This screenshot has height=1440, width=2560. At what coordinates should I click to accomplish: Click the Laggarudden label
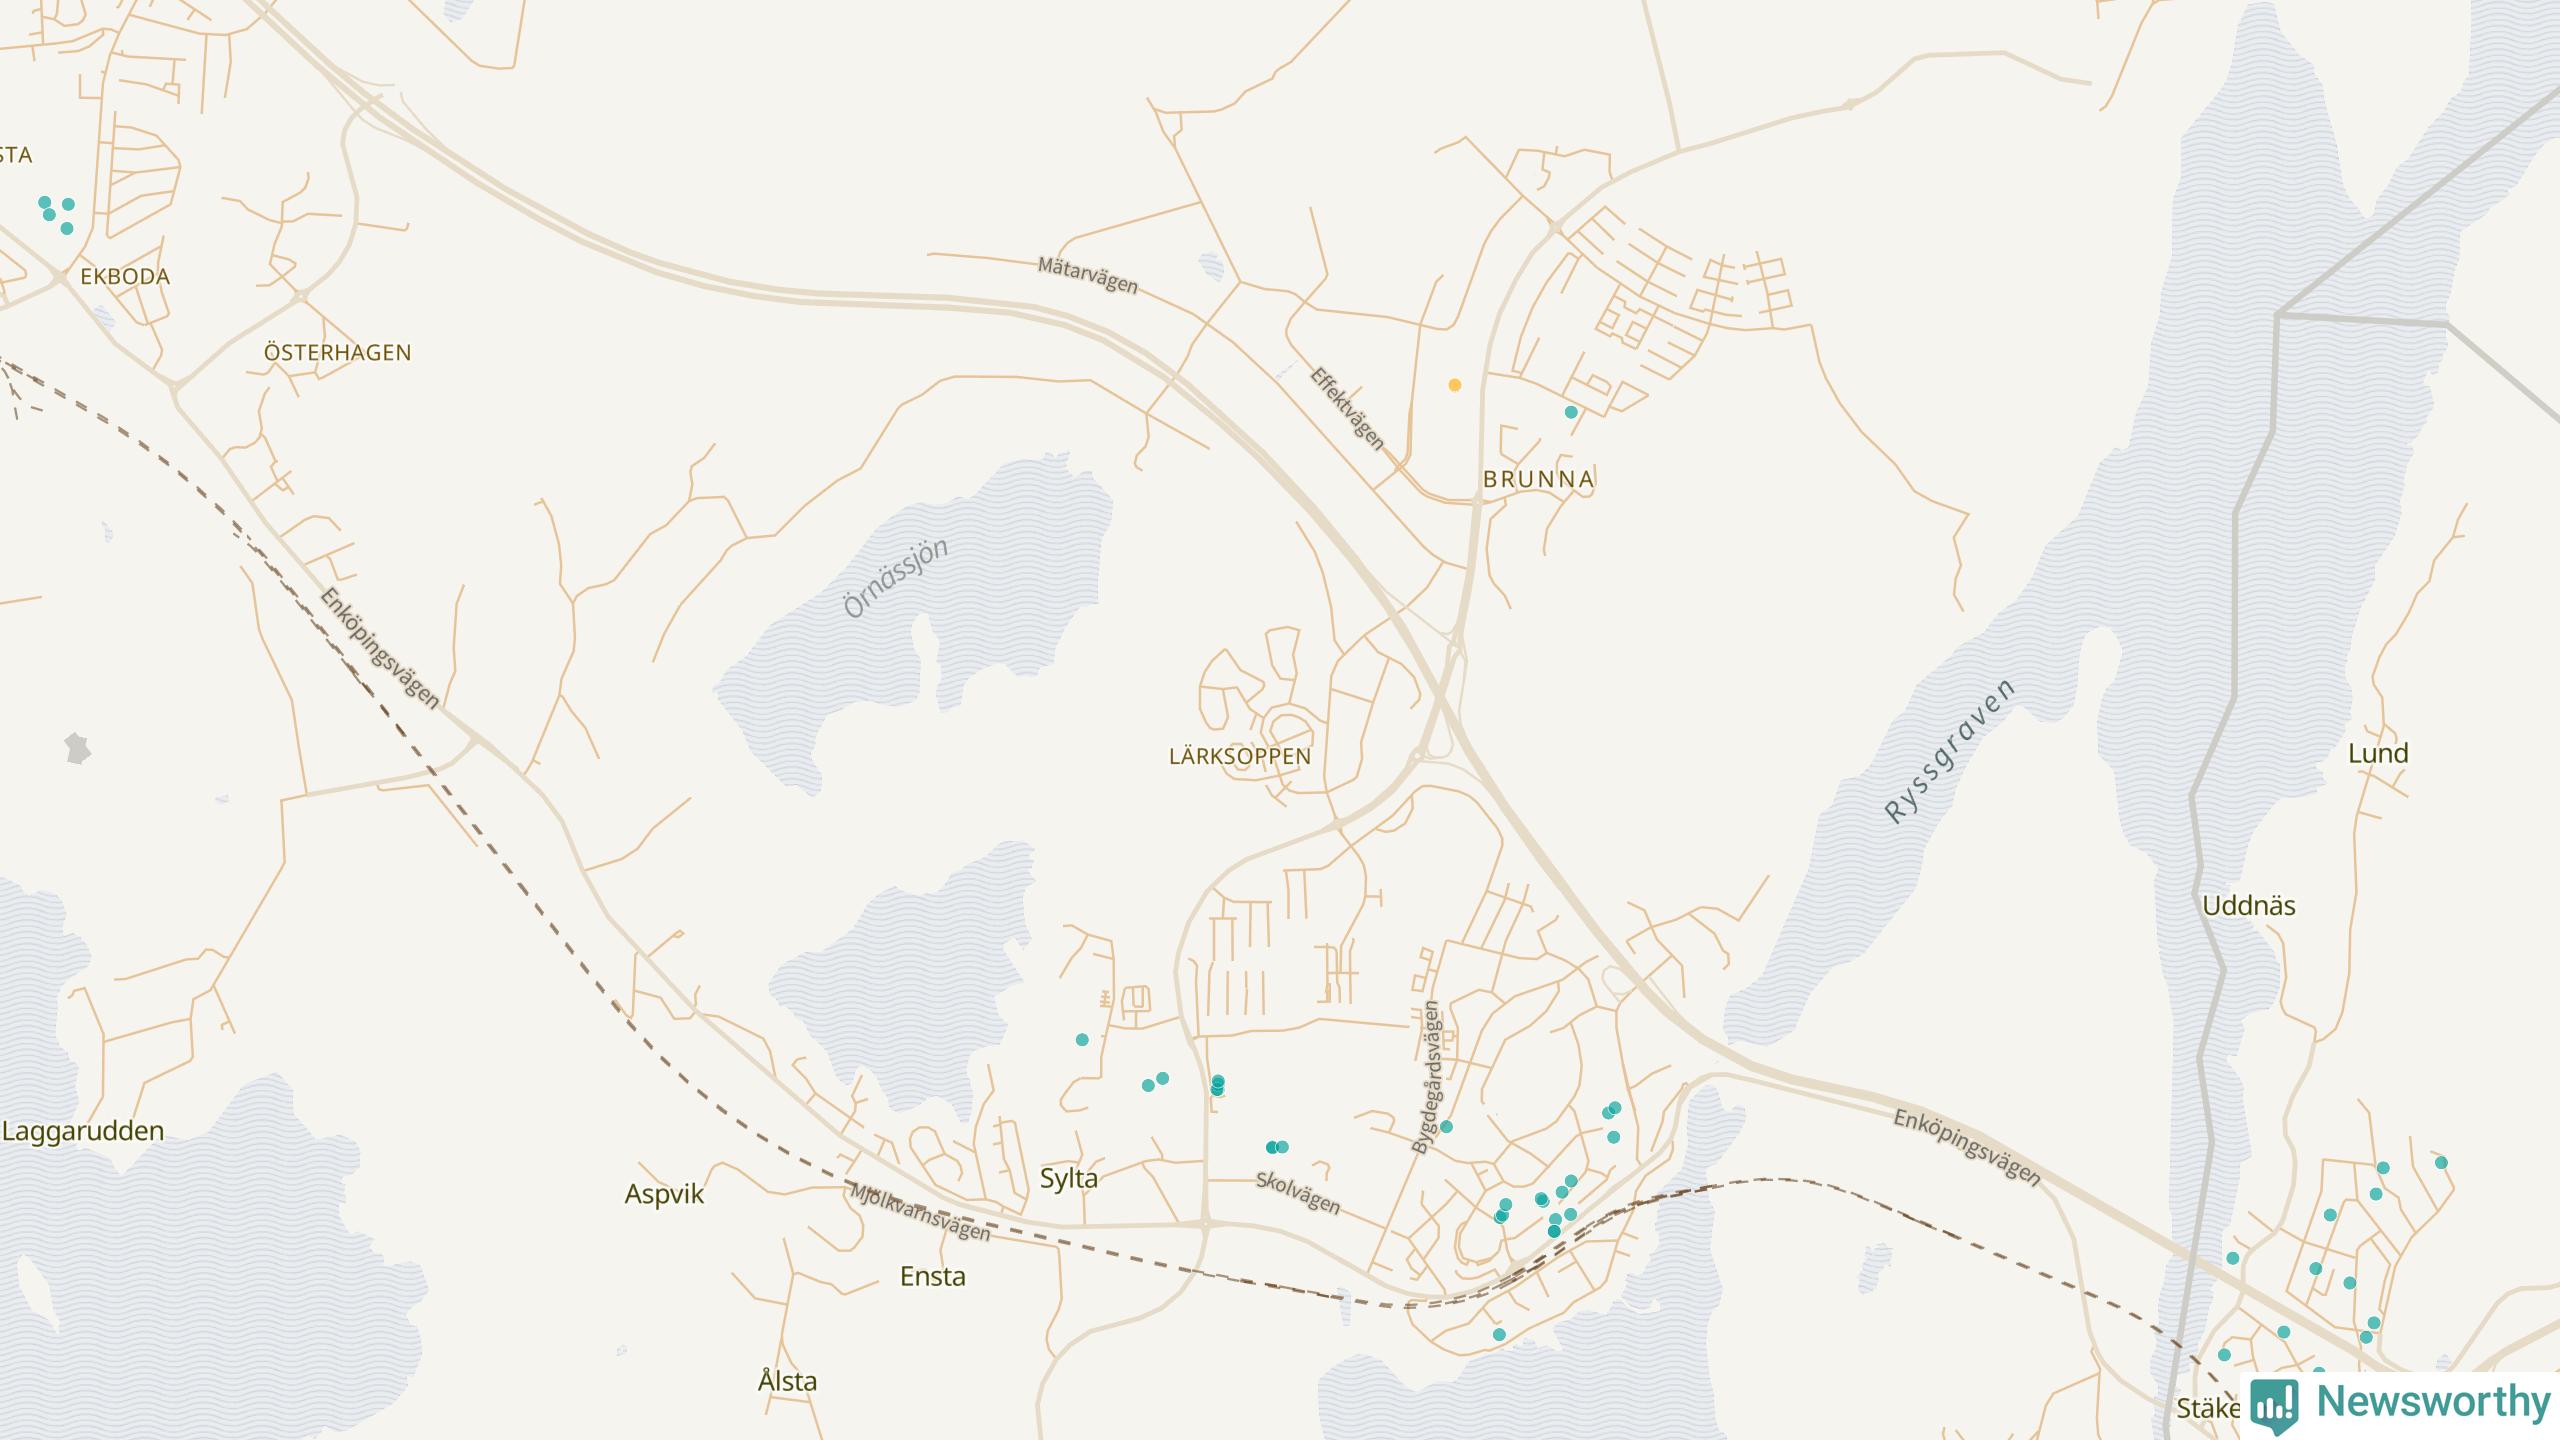(x=83, y=1131)
